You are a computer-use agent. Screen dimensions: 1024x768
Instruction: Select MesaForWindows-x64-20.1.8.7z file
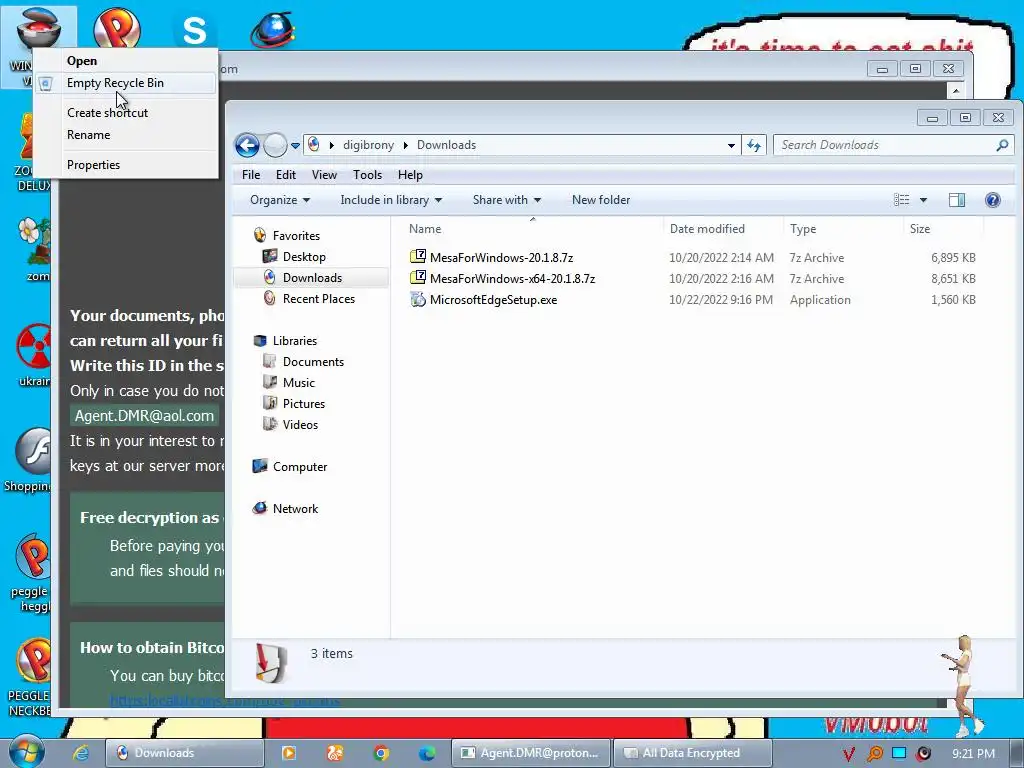(x=512, y=279)
